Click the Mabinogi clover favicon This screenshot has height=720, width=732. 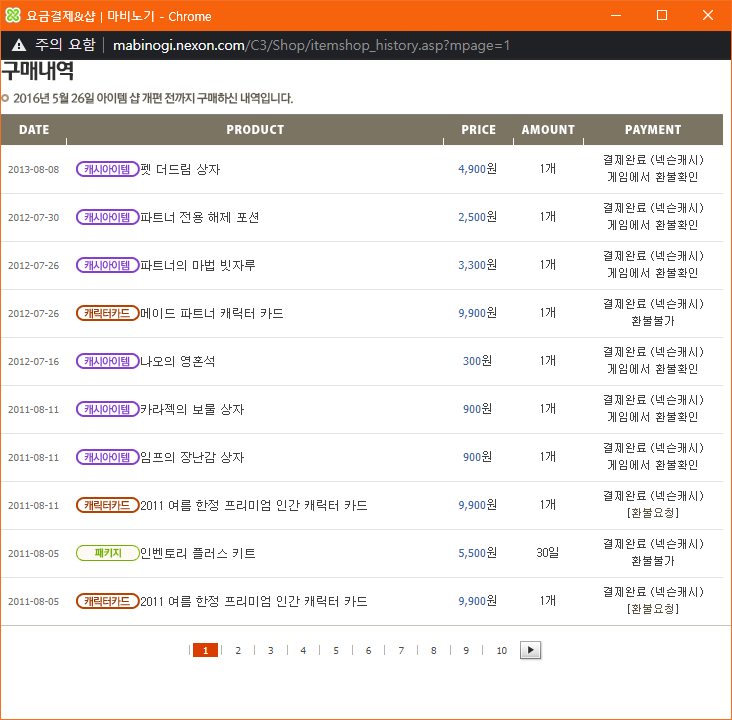[13, 15]
